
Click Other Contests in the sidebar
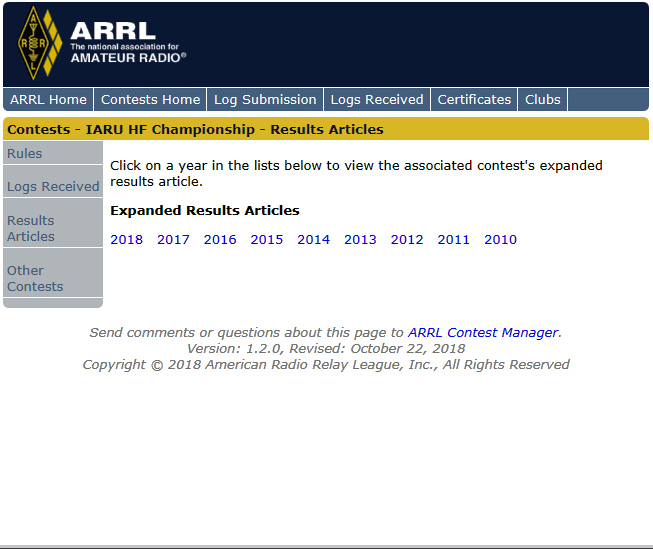[35, 278]
